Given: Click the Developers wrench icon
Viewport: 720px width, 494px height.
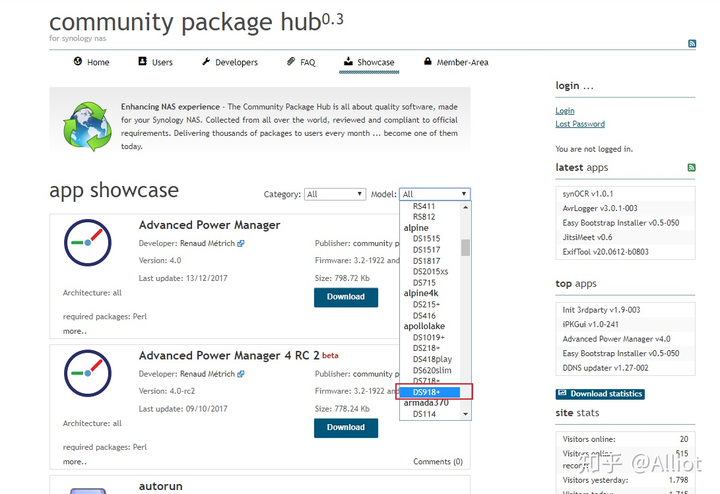Looking at the screenshot, I should coord(206,61).
